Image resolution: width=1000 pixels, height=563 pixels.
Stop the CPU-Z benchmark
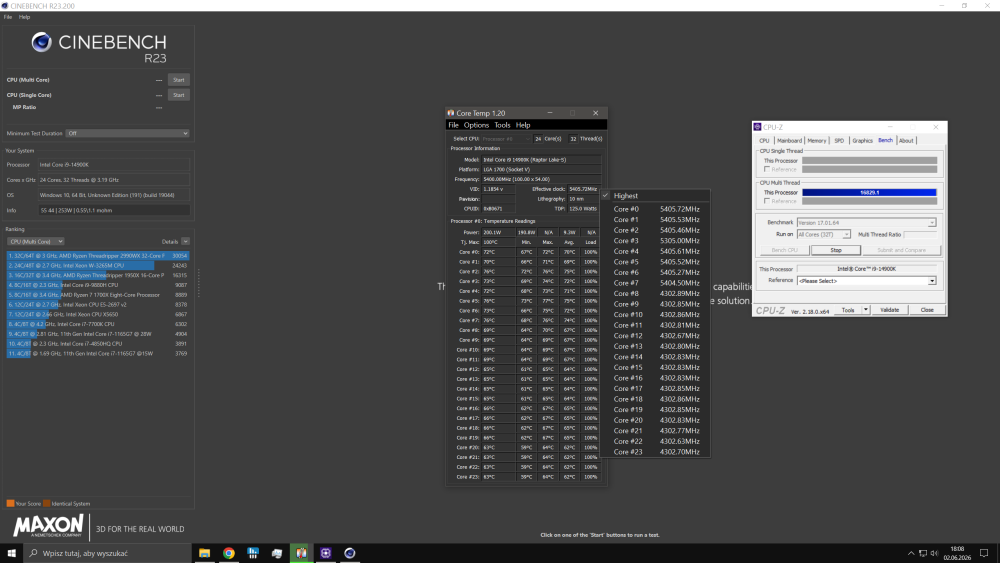click(835, 250)
